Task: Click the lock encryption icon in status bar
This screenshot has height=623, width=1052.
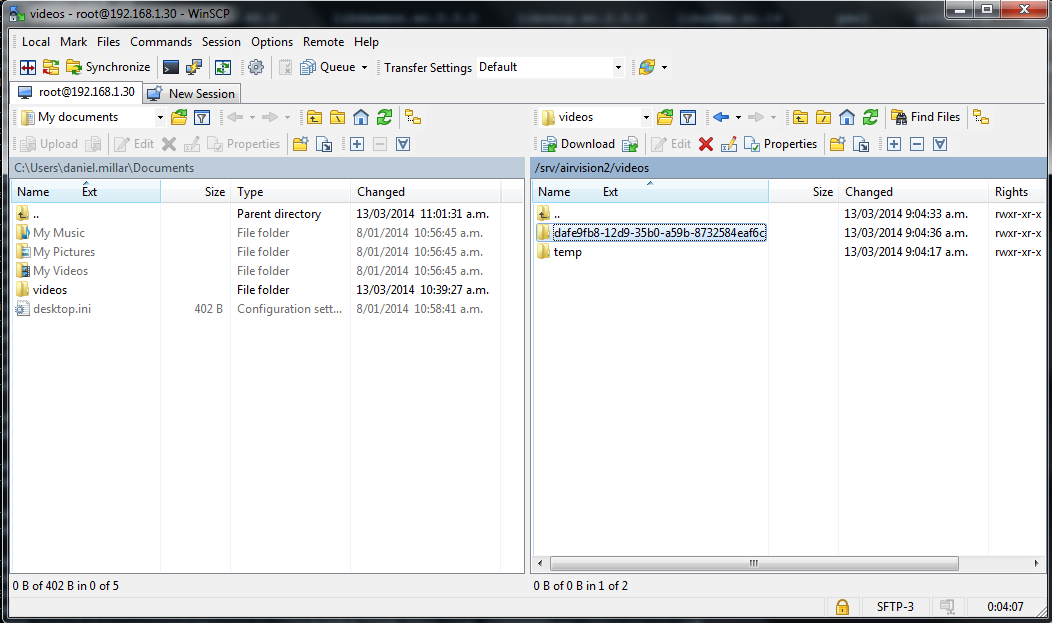Action: pos(842,607)
